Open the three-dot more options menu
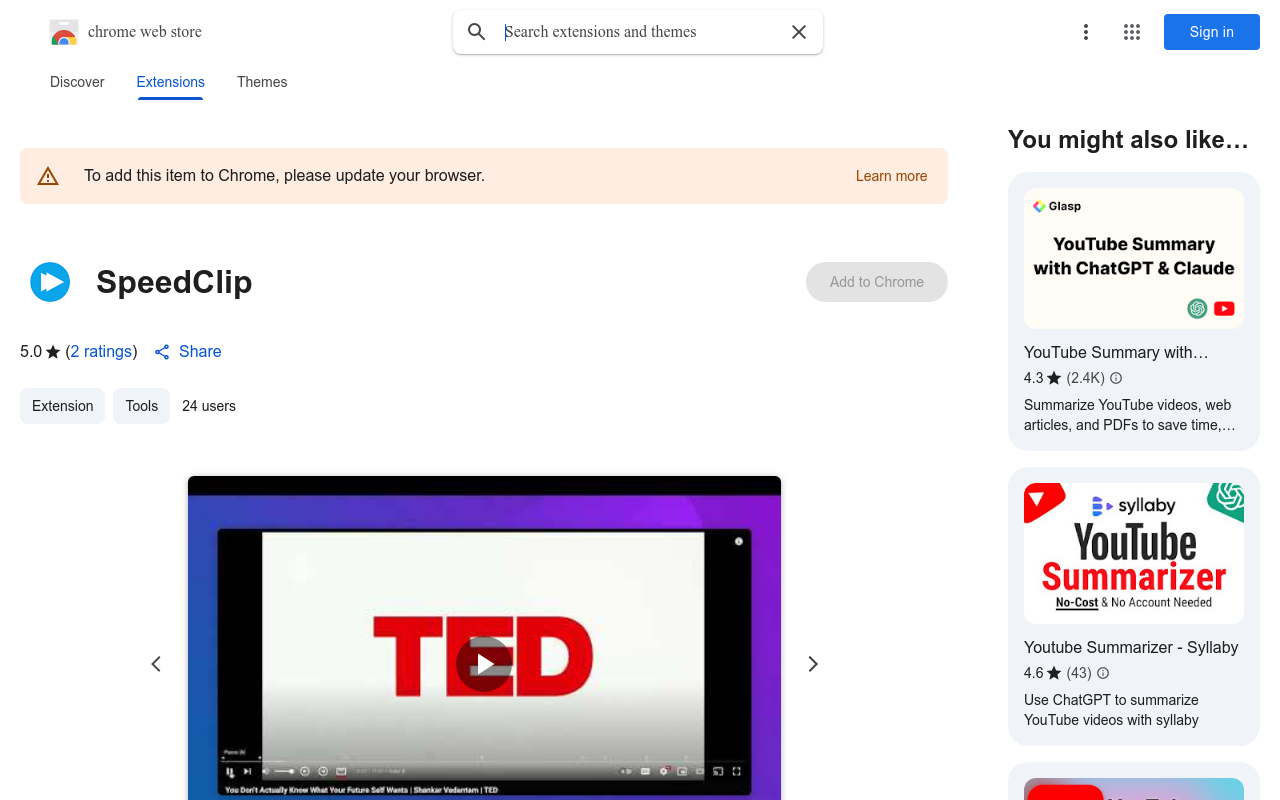Image resolution: width=1280 pixels, height=800 pixels. tap(1086, 32)
